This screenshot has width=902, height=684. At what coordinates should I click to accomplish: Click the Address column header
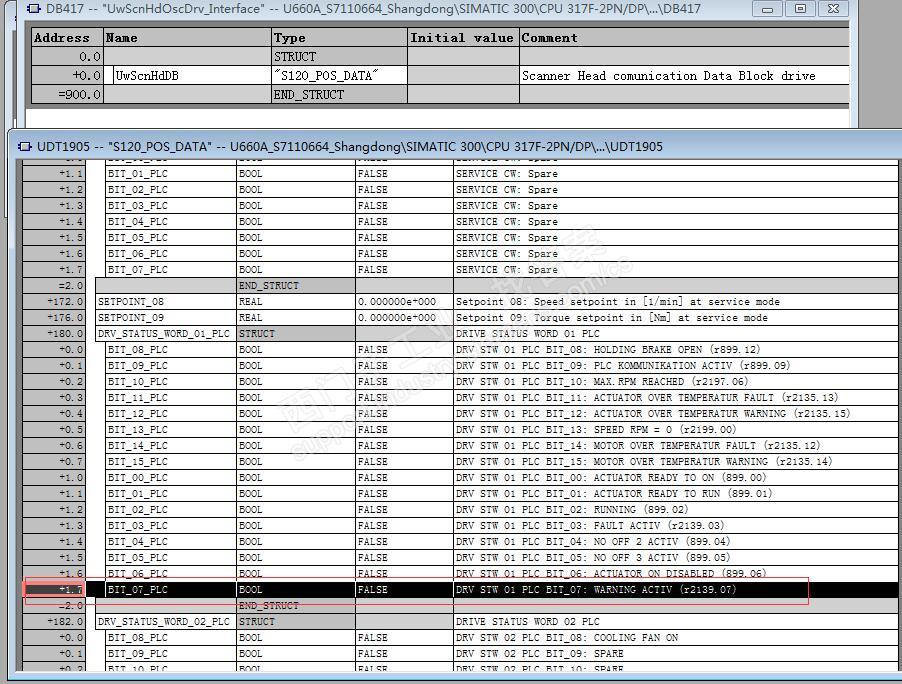click(67, 37)
